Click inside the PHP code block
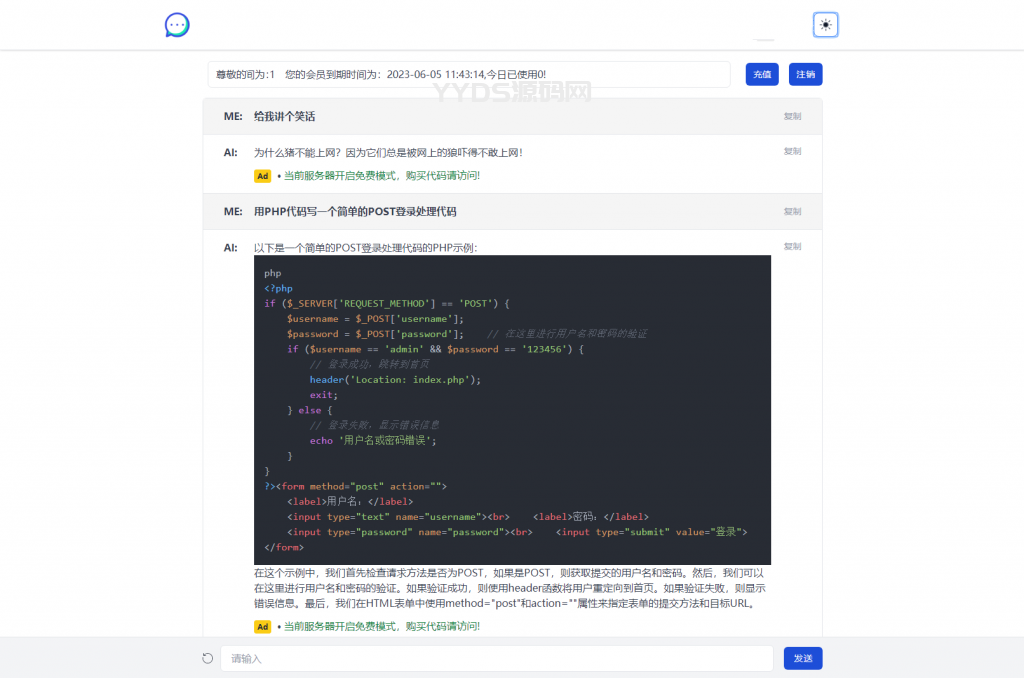Viewport: 1024px width, 678px height. [x=512, y=410]
